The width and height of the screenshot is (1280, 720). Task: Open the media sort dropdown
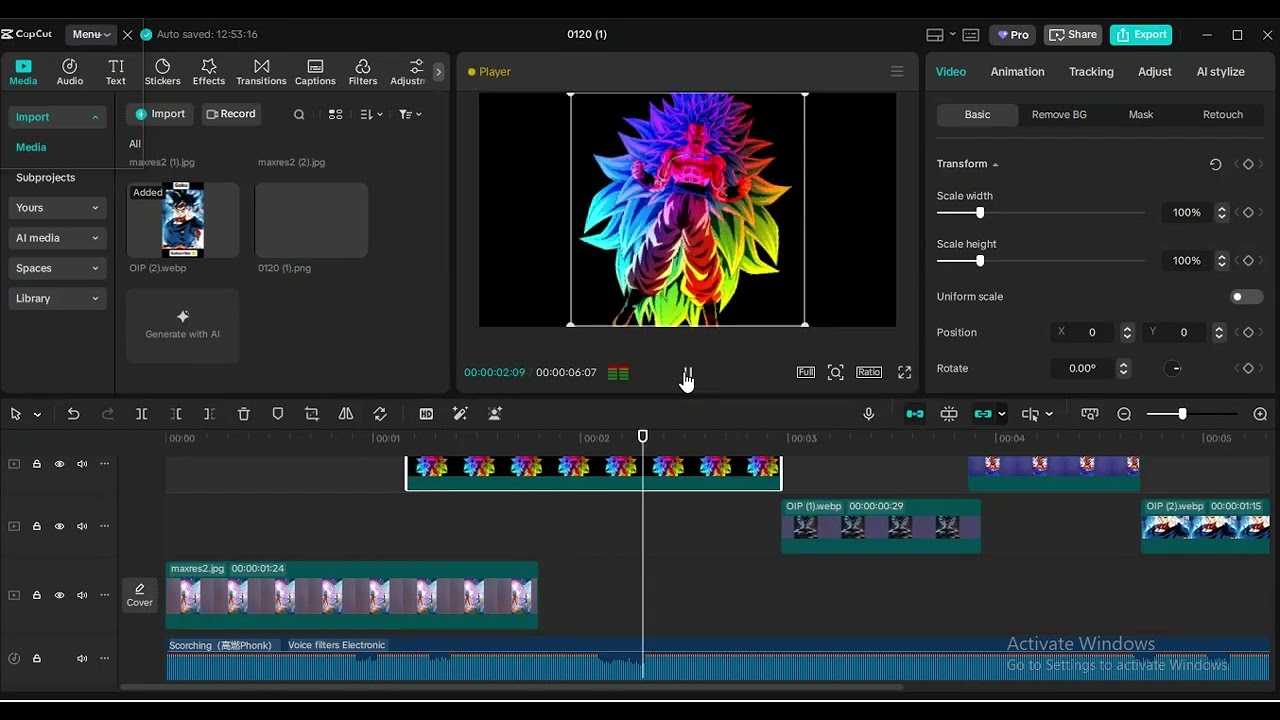[x=371, y=115]
